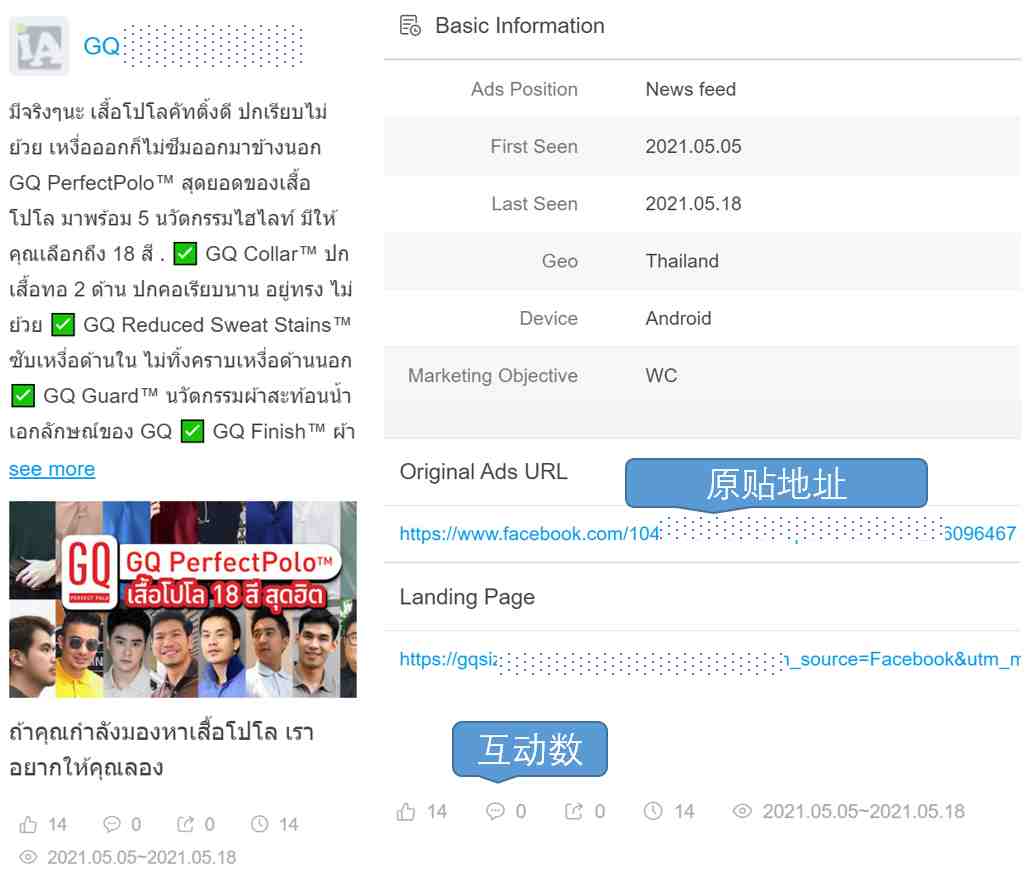Viewport: 1029px width, 878px height.
Task: Click the Basic Information document icon
Action: coord(410,26)
